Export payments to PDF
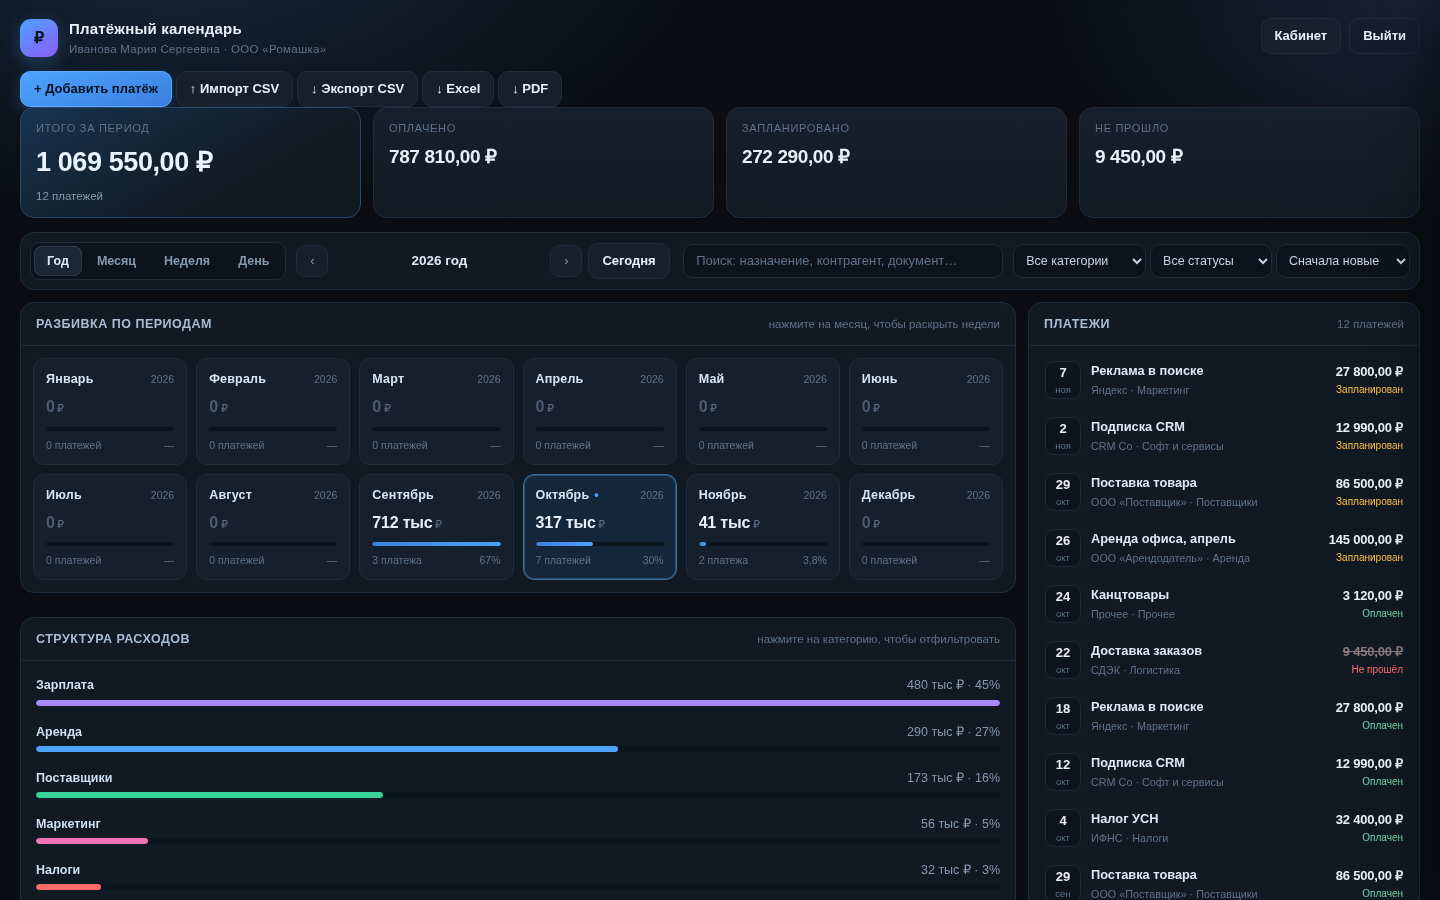Image resolution: width=1440 pixels, height=900 pixels. point(530,89)
